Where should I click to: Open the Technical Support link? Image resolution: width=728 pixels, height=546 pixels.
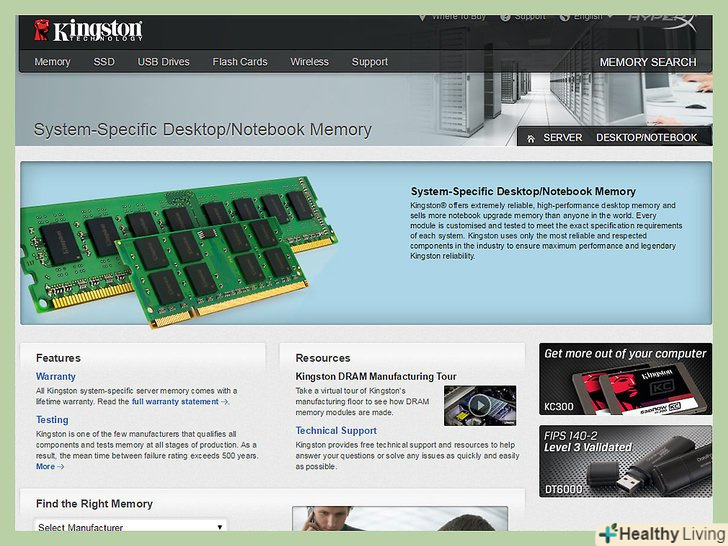(336, 430)
